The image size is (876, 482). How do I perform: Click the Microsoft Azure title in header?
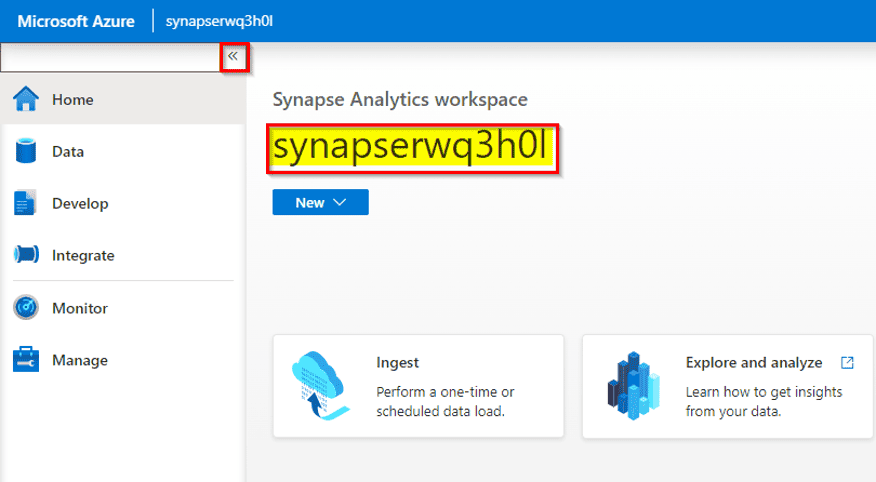(76, 21)
